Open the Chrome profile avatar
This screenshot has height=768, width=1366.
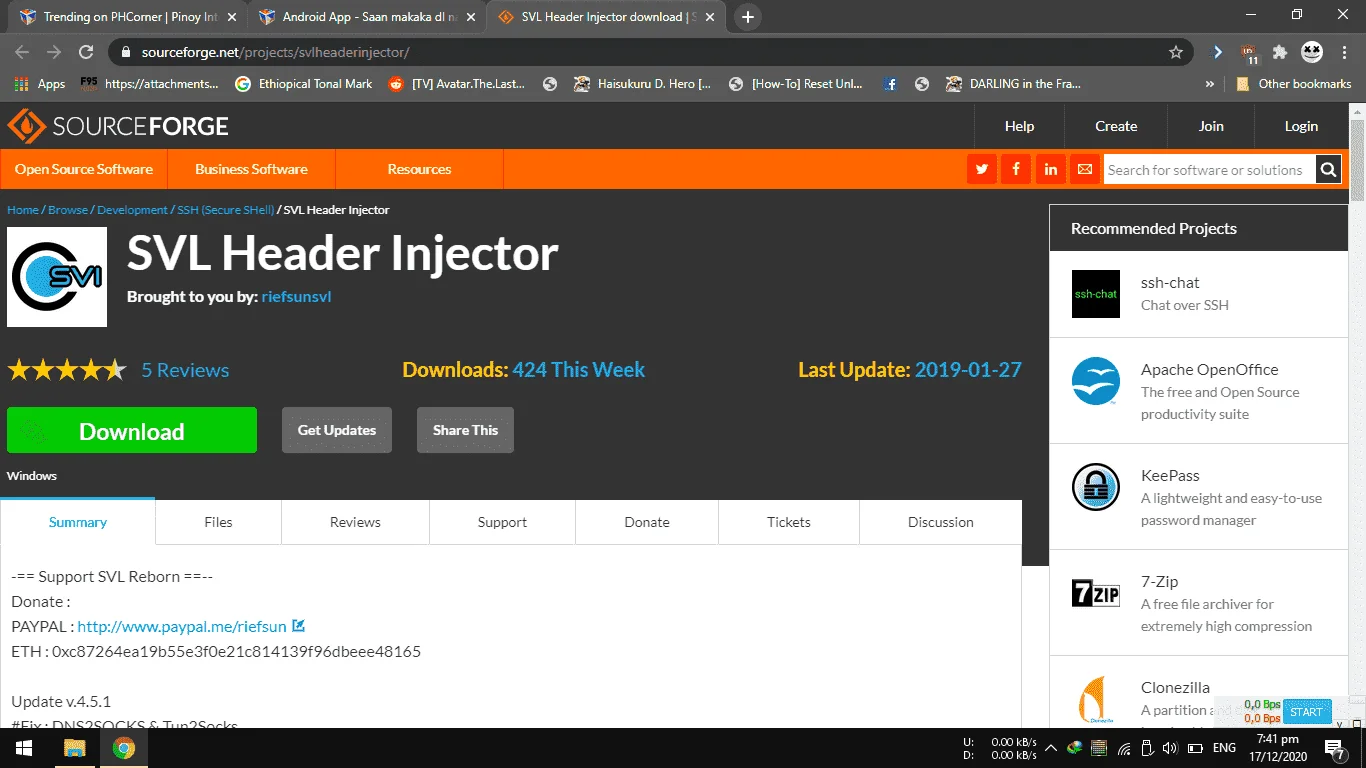(1312, 52)
